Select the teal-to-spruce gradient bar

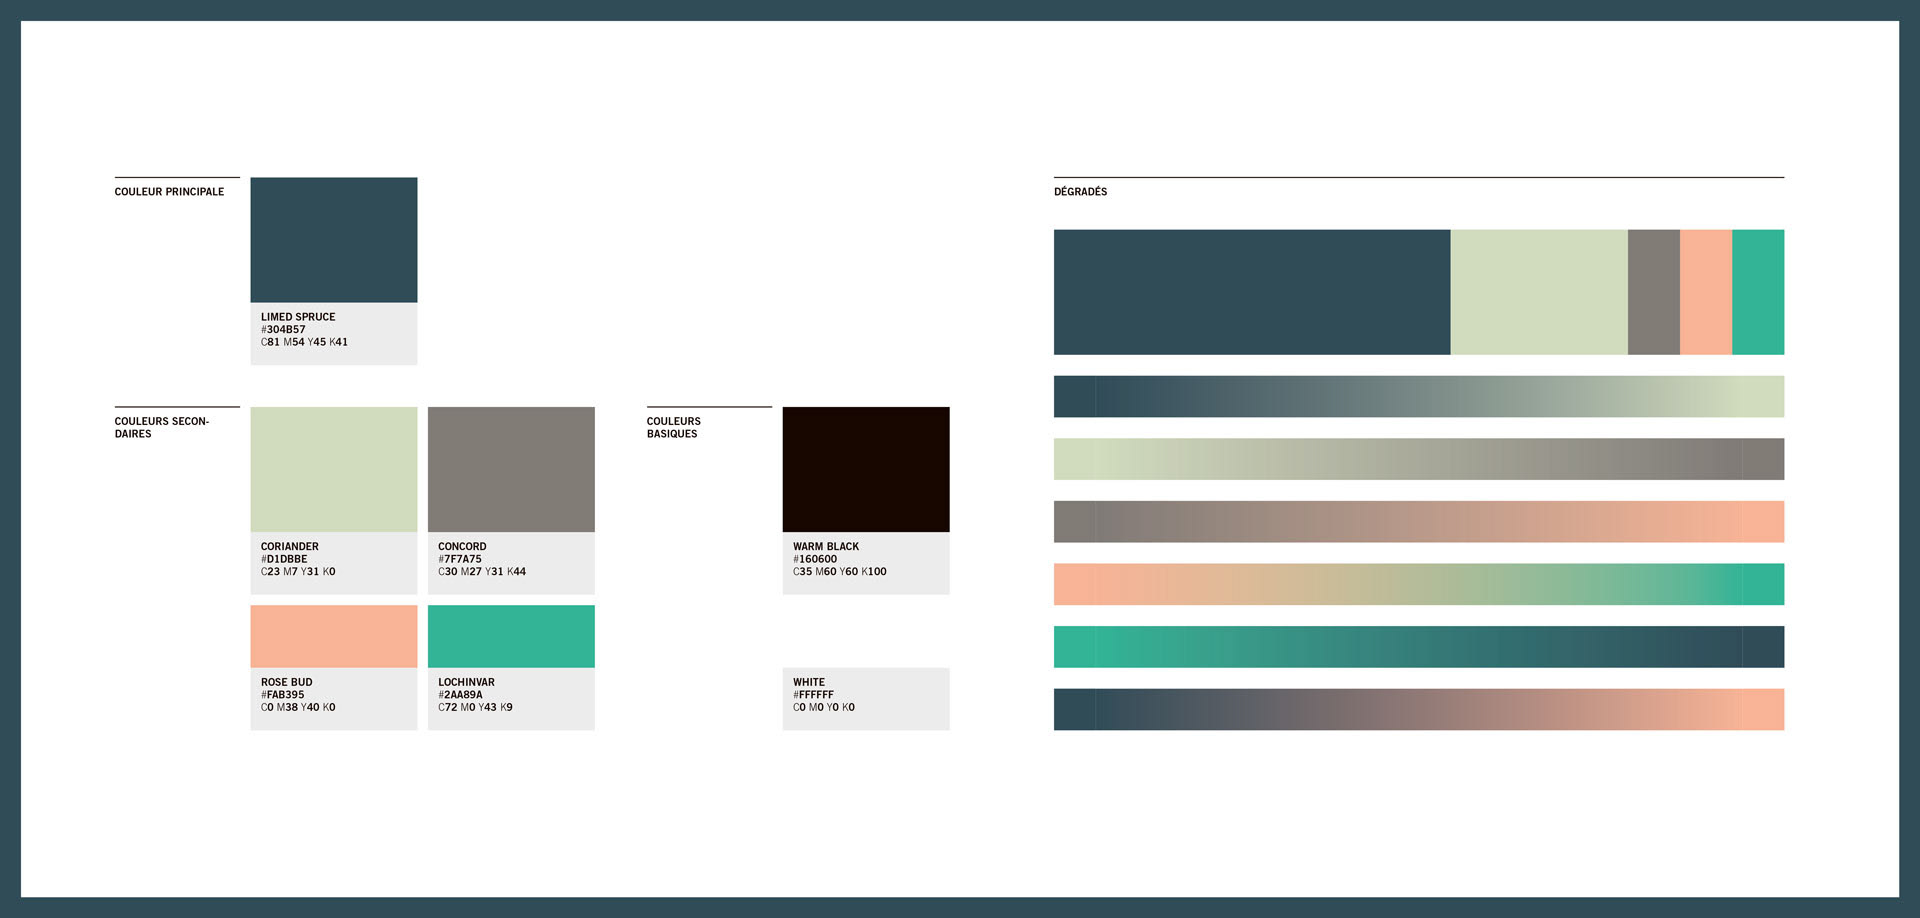pos(1419,647)
